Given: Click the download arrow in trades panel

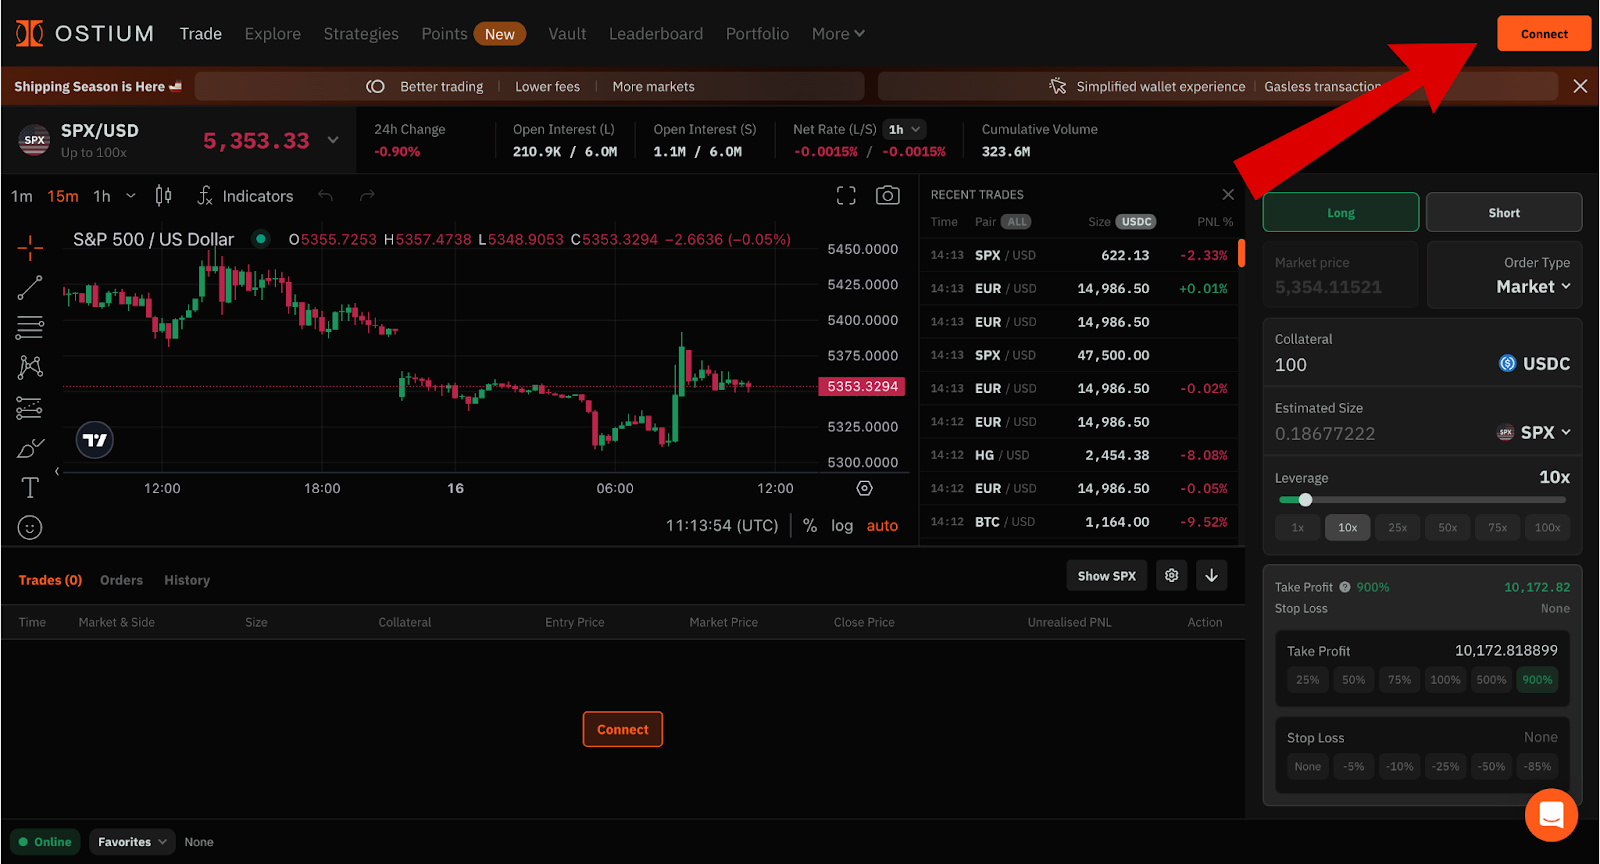Looking at the screenshot, I should coord(1211,575).
